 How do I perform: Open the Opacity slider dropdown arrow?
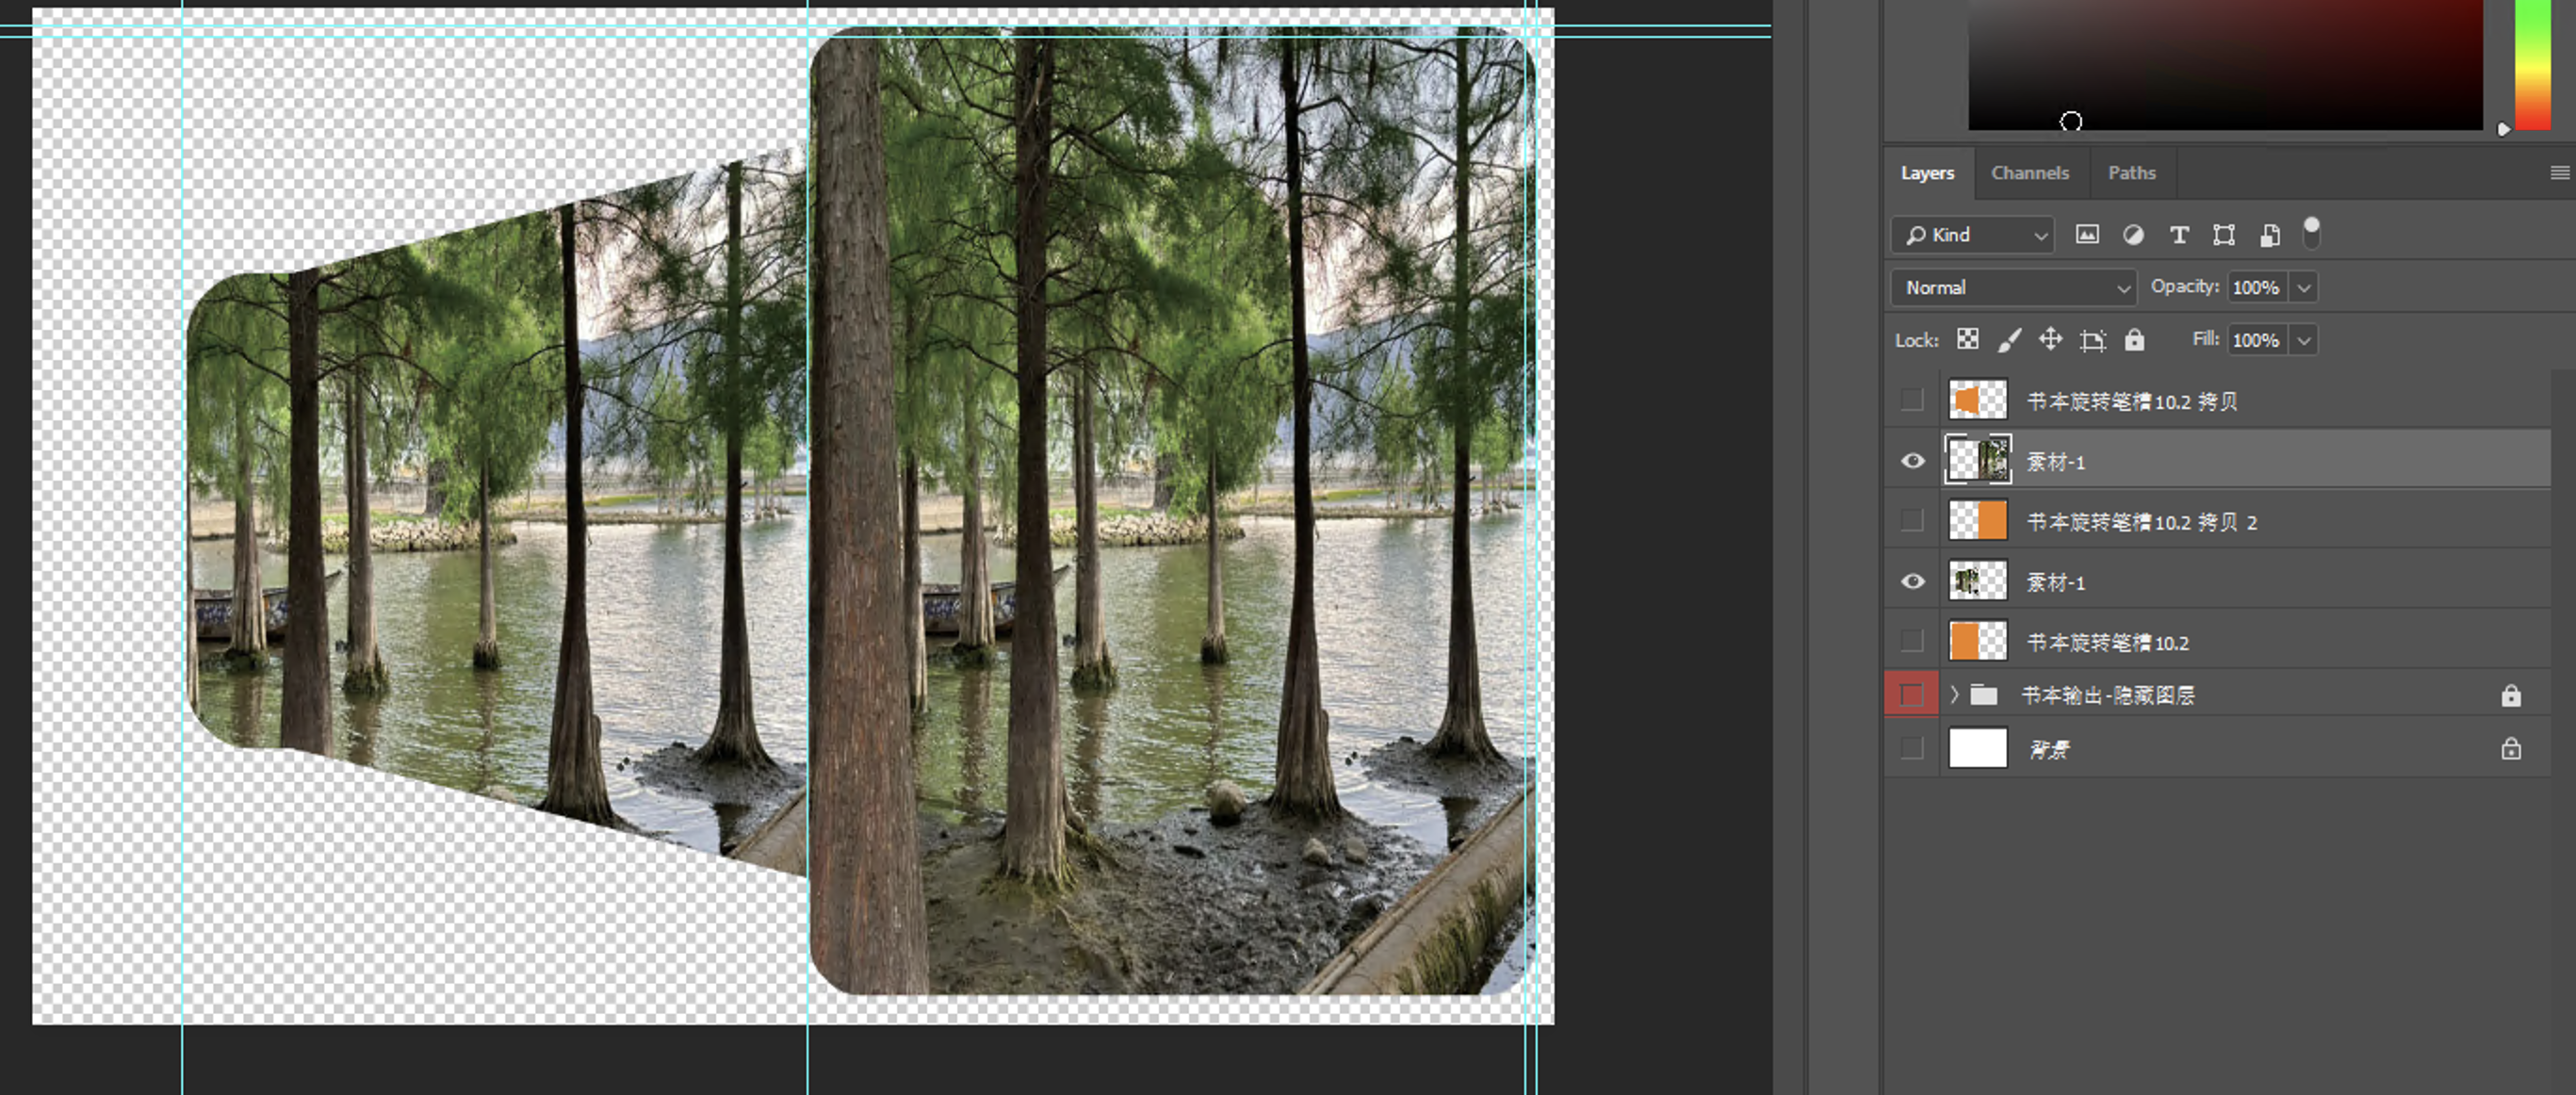[2304, 288]
